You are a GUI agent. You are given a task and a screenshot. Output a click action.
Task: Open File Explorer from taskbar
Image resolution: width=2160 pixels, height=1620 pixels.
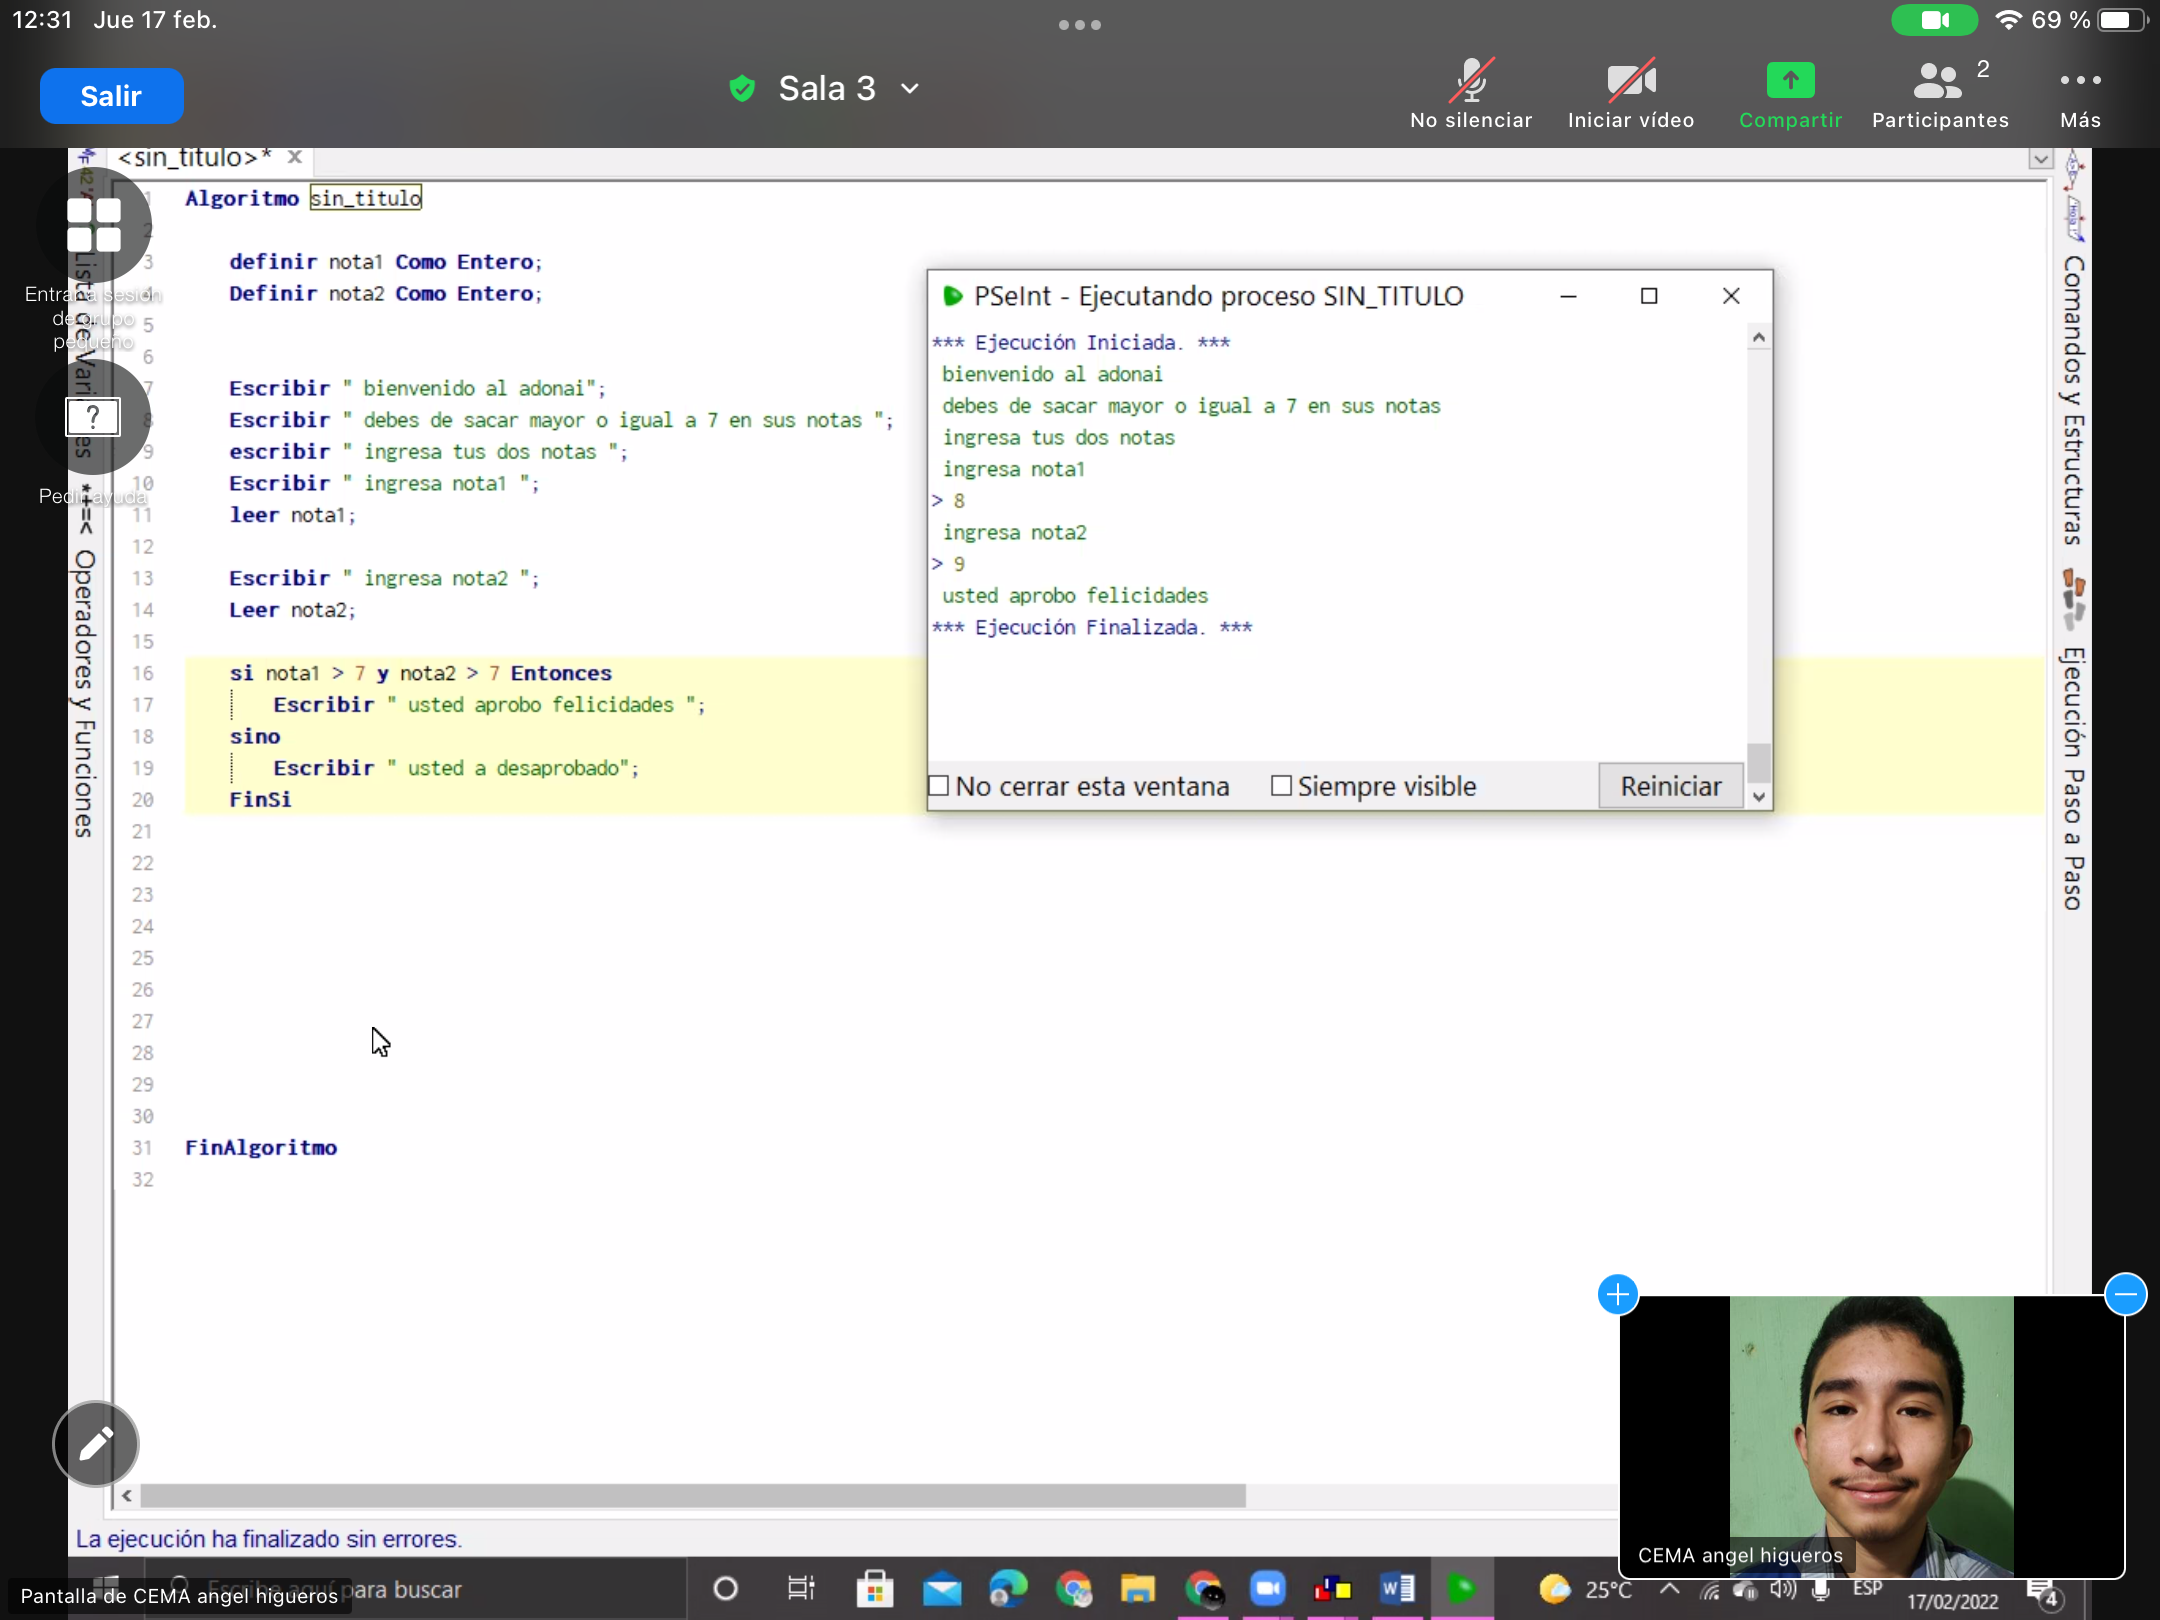point(1138,1588)
